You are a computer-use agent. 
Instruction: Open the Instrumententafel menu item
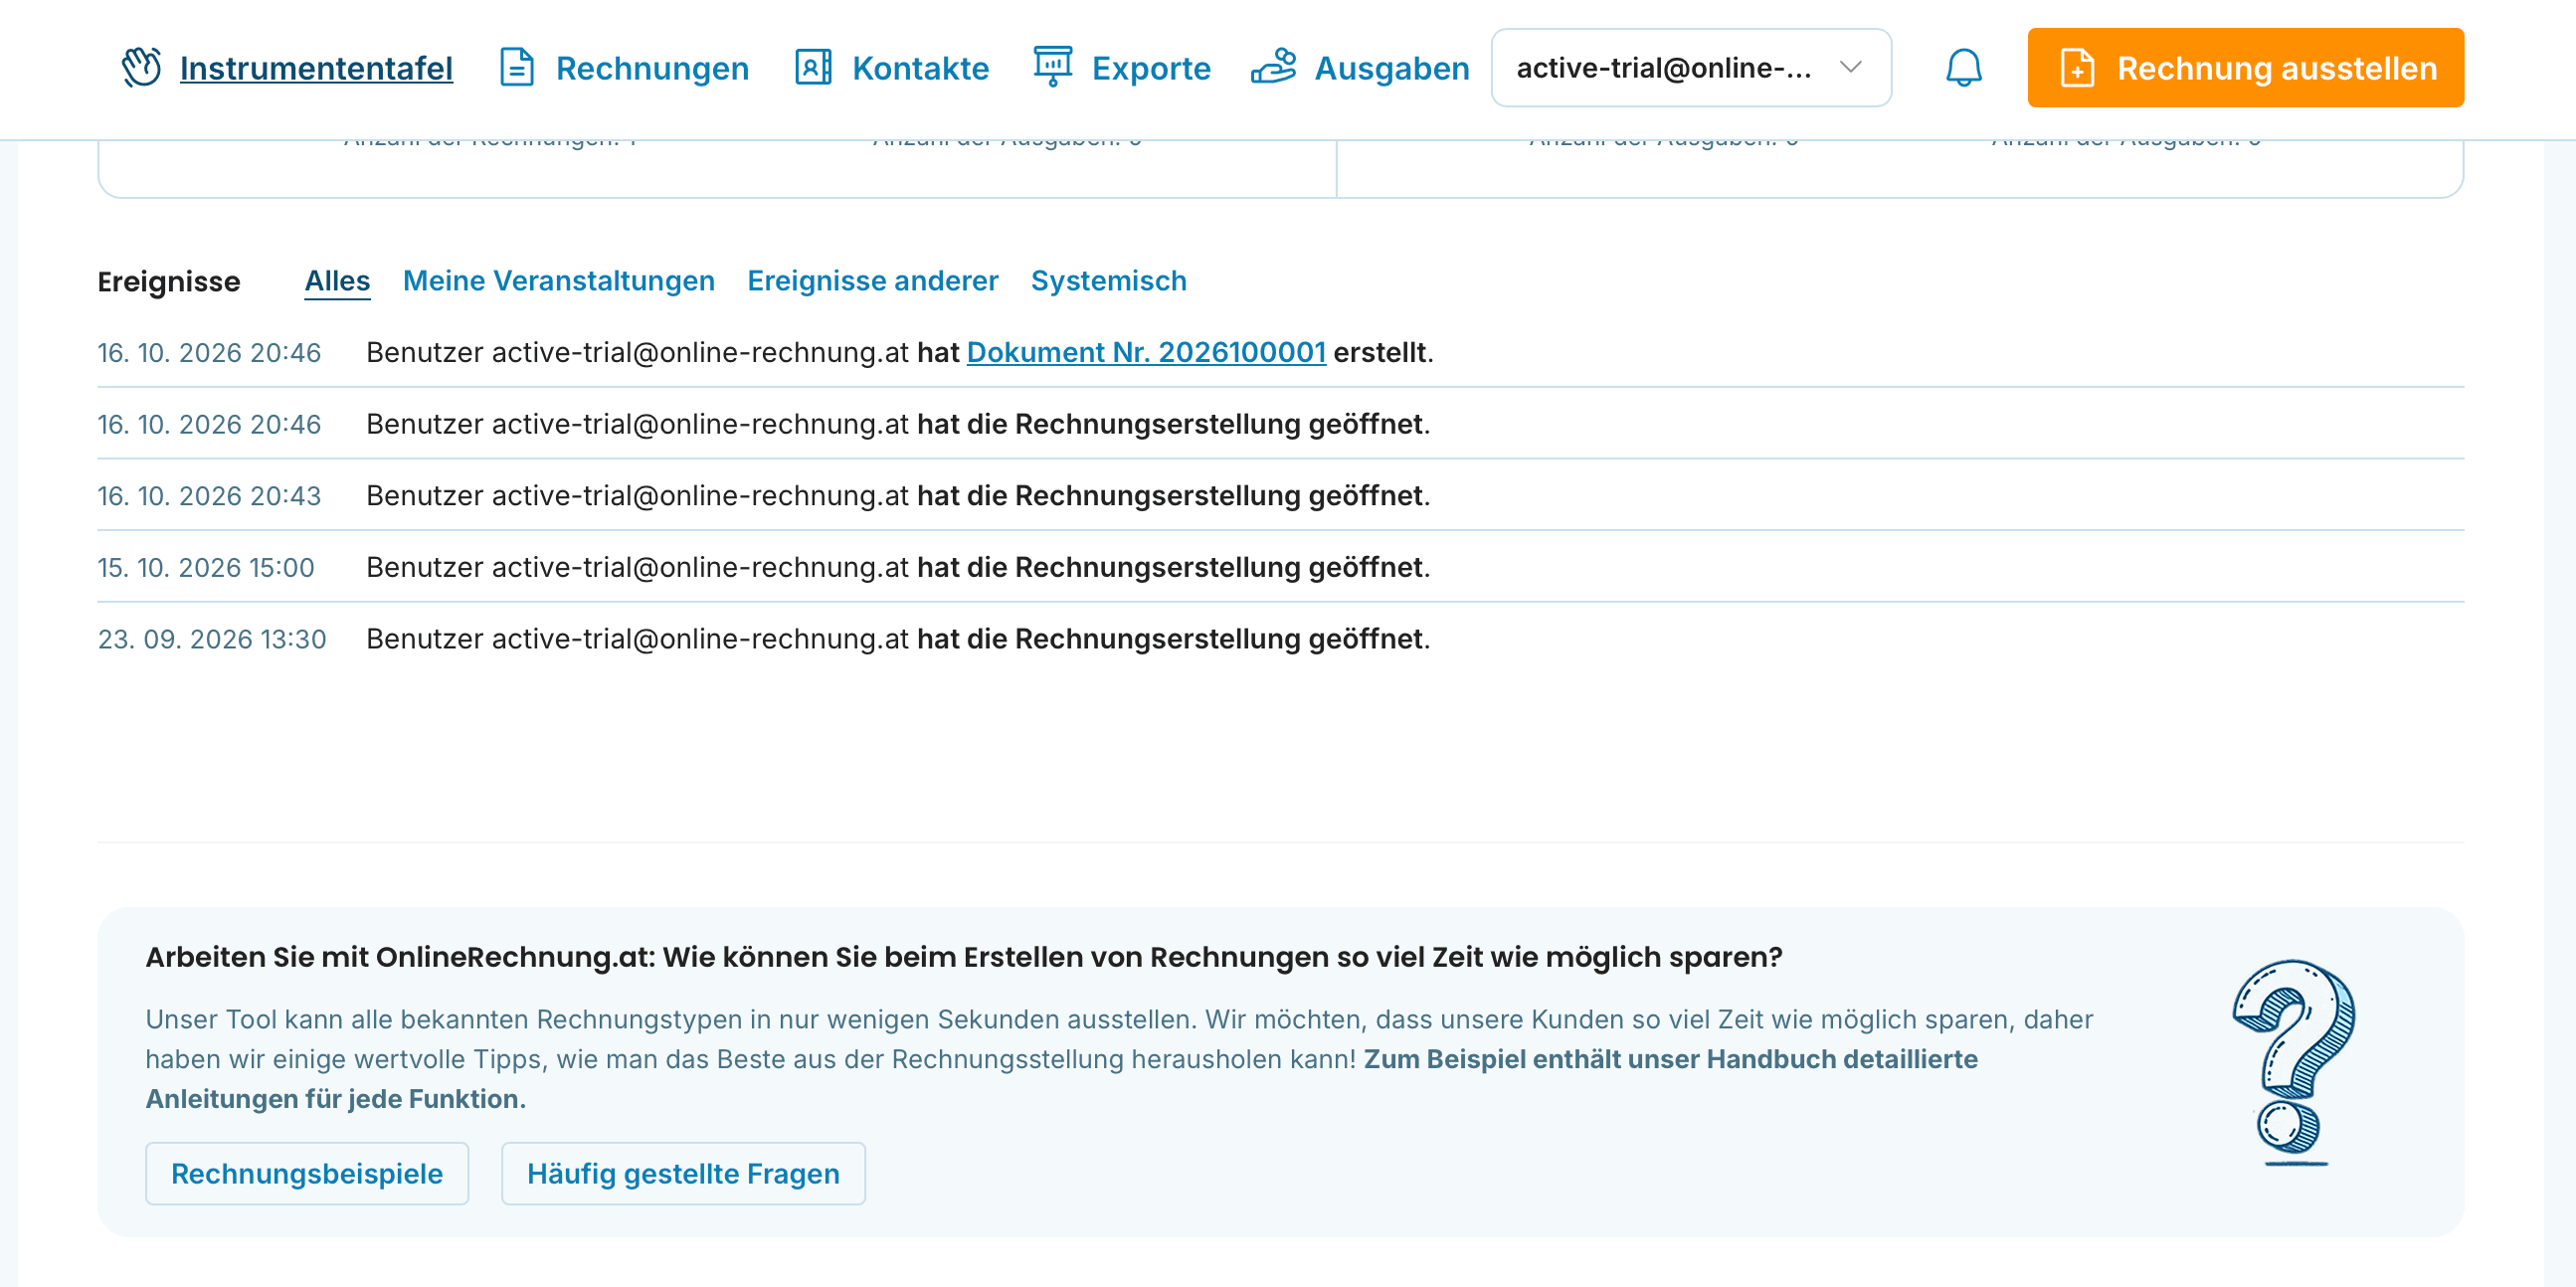tap(316, 68)
